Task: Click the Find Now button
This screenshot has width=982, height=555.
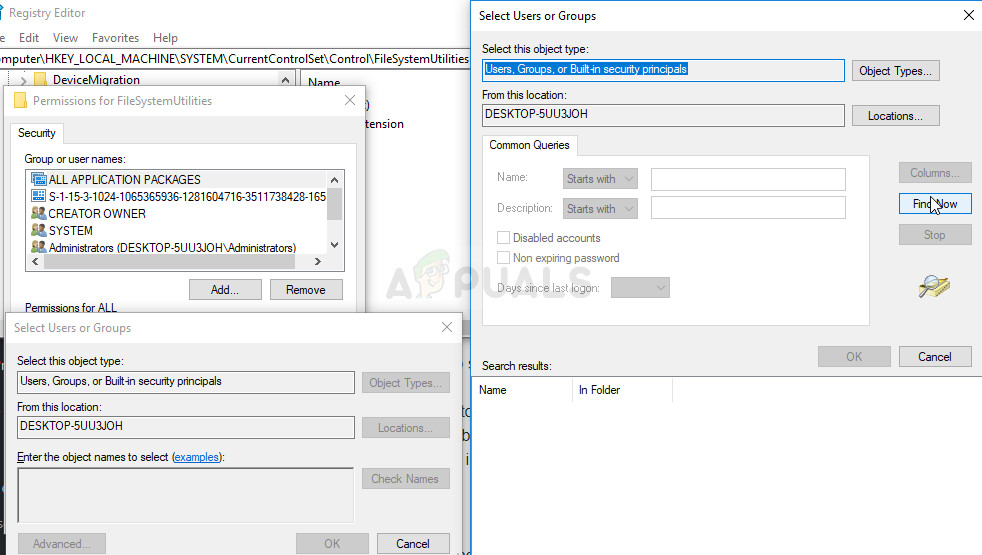Action: (935, 204)
